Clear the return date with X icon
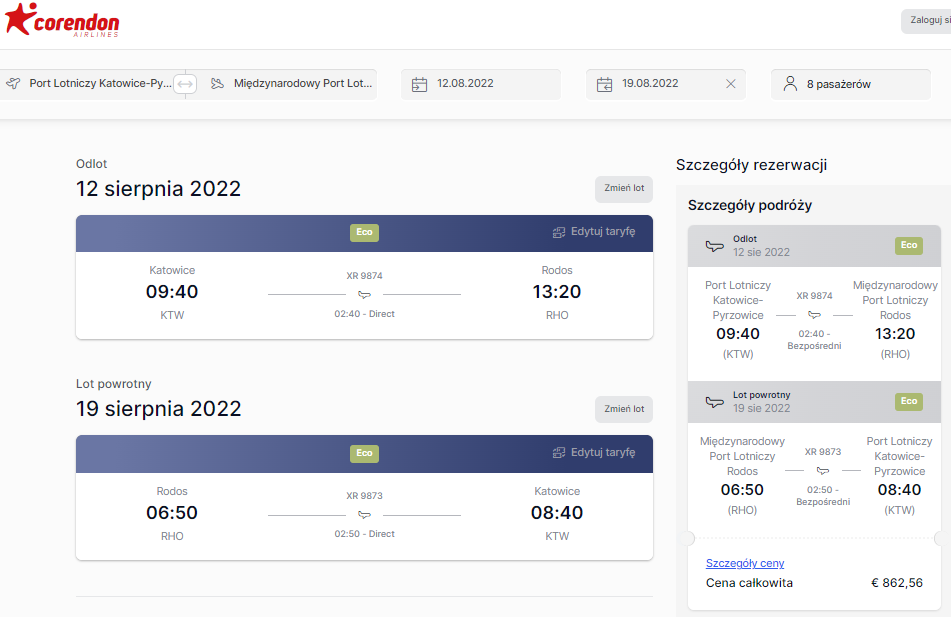This screenshot has height=617, width=951. tap(731, 84)
